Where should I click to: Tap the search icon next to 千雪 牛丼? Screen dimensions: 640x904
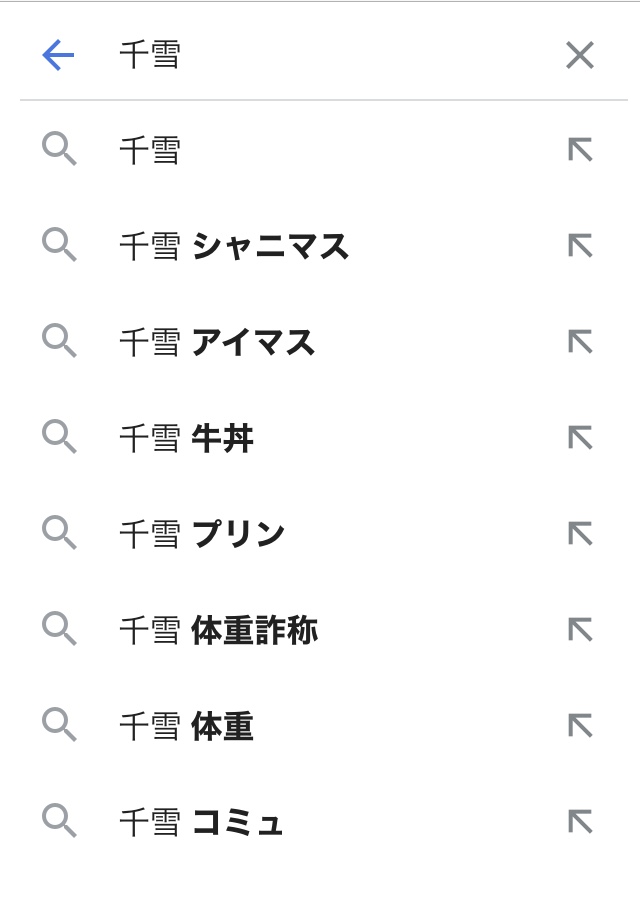coord(59,438)
